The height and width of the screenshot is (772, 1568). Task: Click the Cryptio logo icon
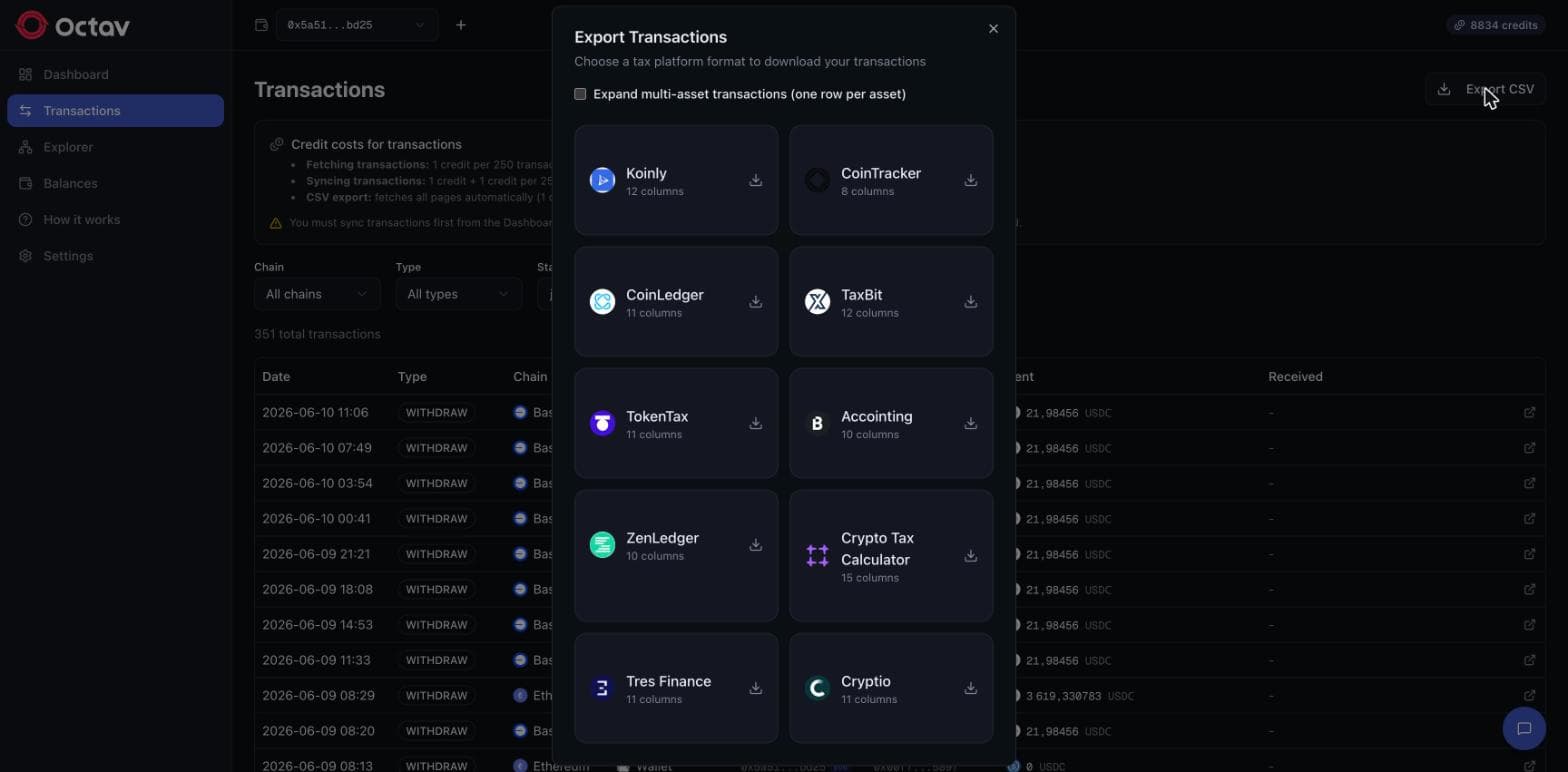pos(817,688)
